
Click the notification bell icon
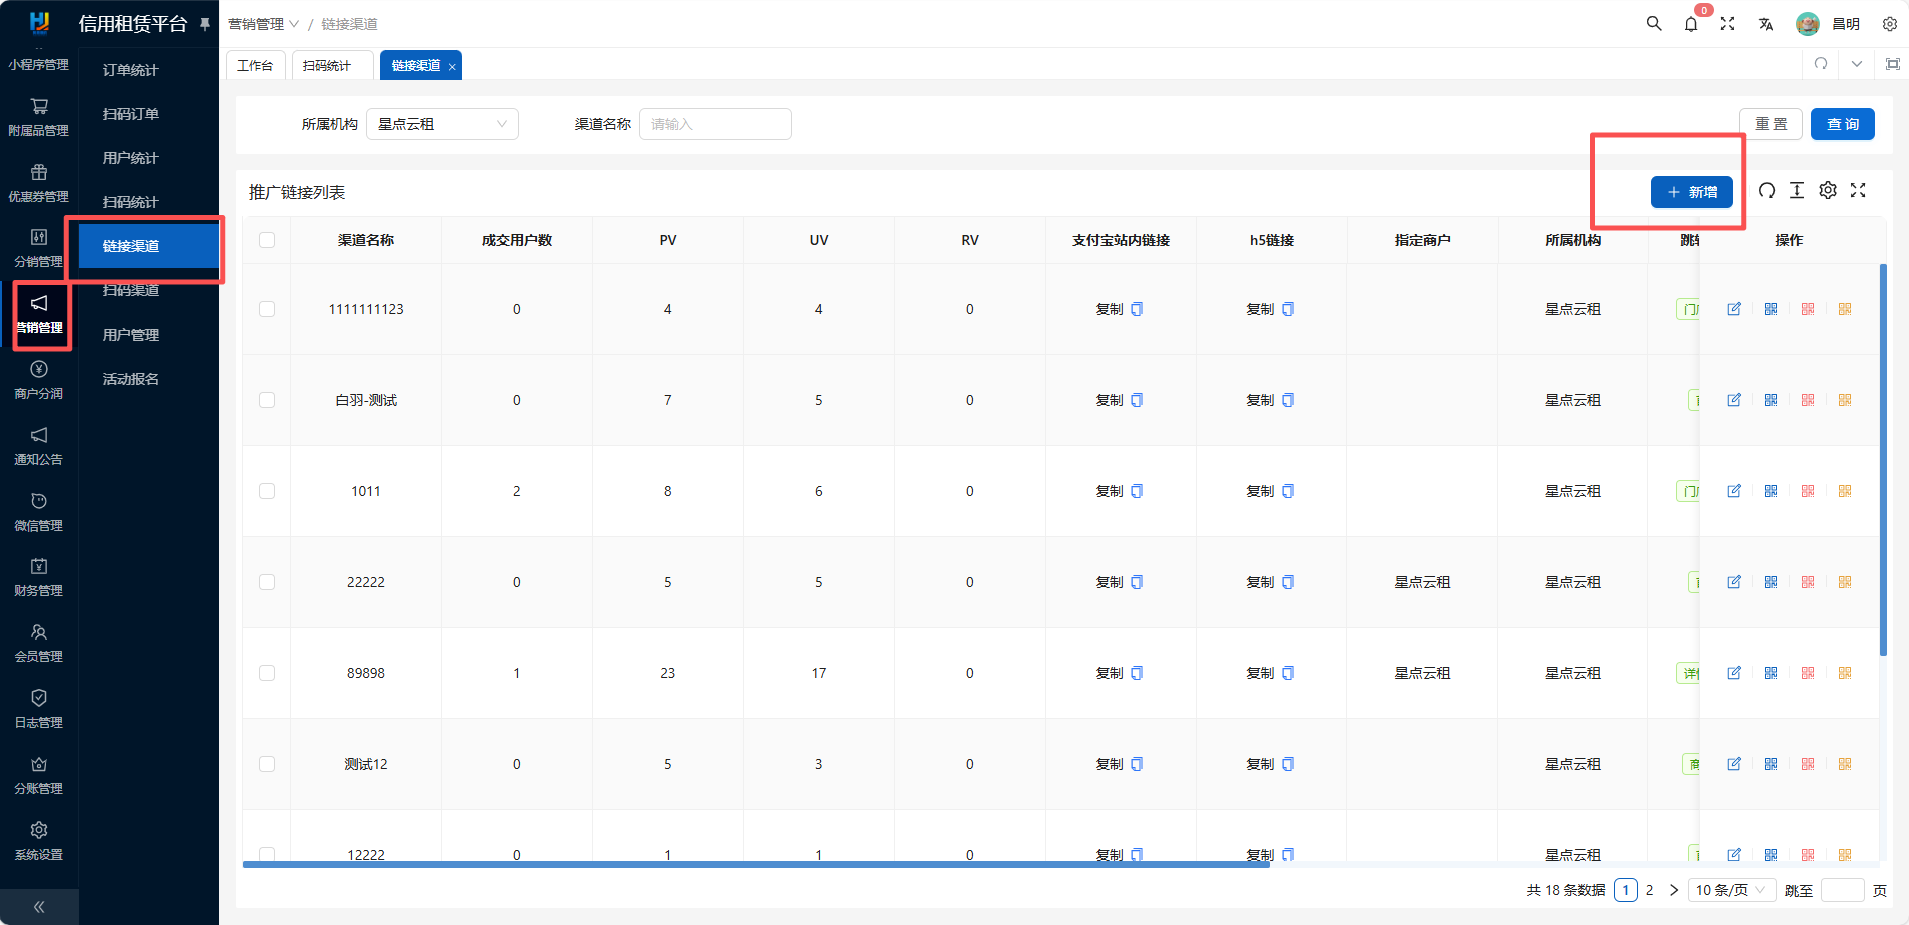1691,24
